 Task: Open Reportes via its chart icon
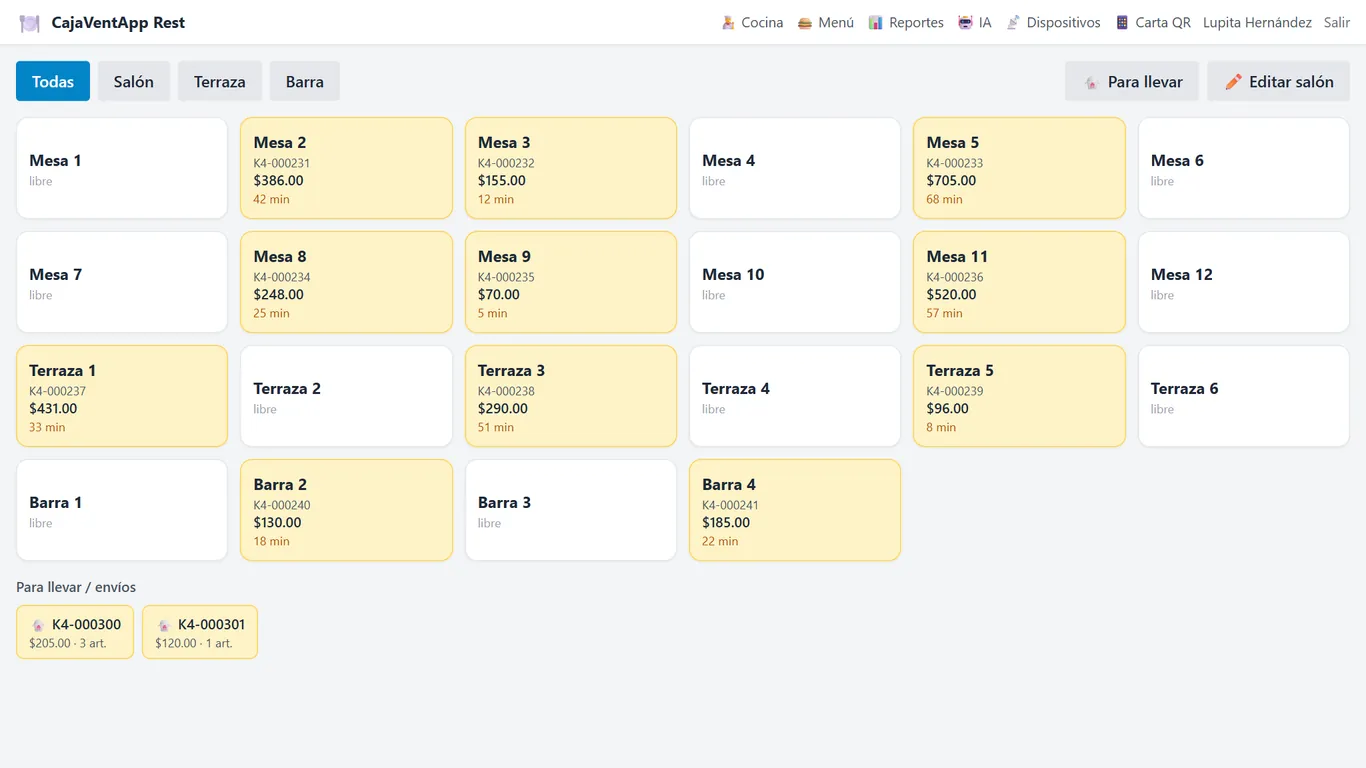875,22
